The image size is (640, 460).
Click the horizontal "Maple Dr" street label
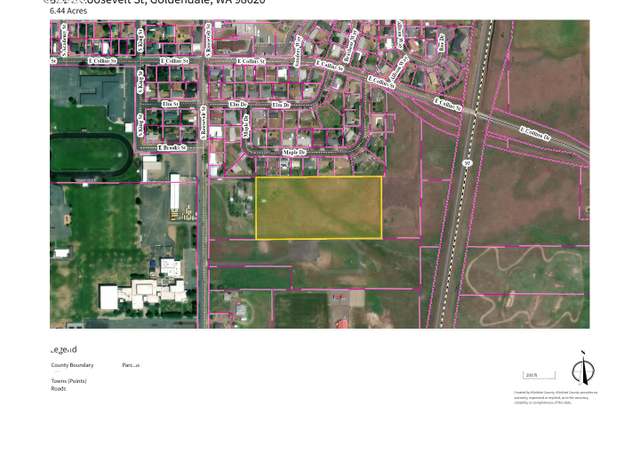(x=294, y=152)
